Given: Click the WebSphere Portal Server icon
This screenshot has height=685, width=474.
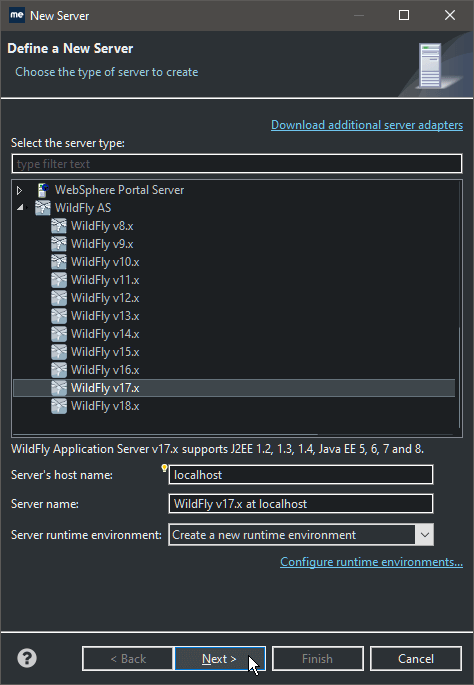Looking at the screenshot, I should (43, 190).
